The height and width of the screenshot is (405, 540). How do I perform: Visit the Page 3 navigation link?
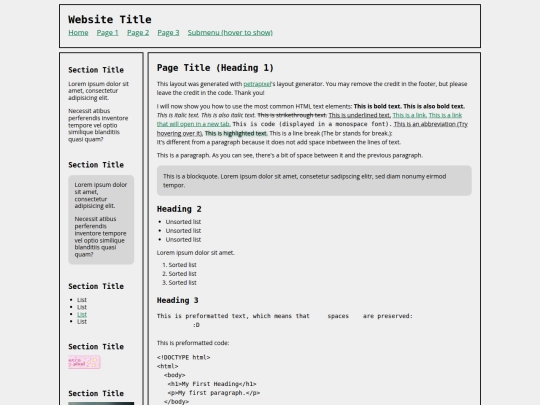(168, 32)
